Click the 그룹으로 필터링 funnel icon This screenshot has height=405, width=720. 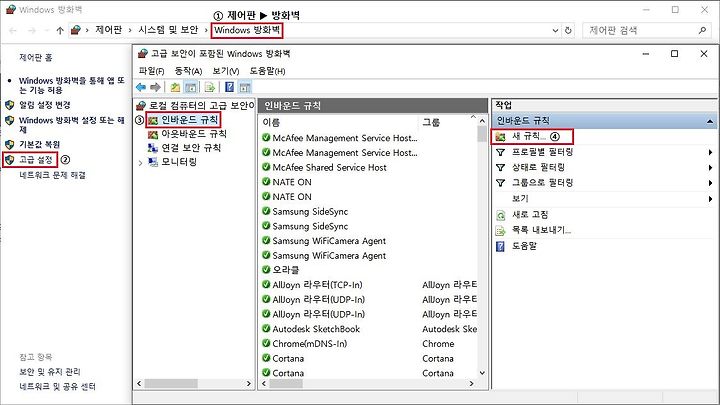coord(501,183)
